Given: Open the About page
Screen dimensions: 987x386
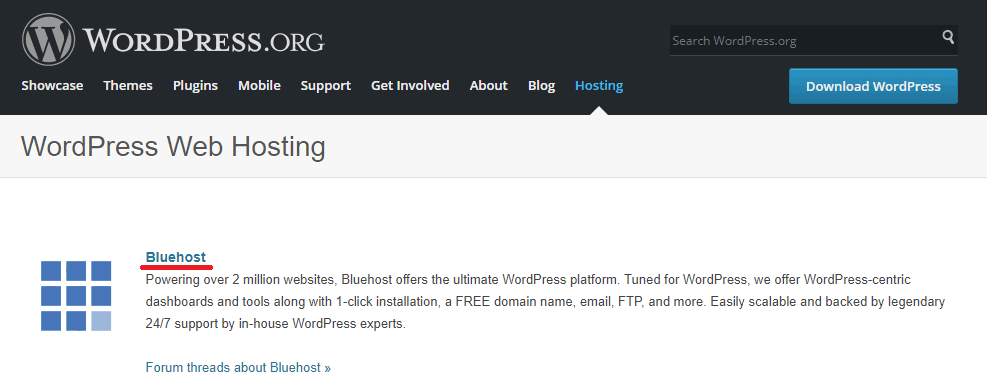Looking at the screenshot, I should (488, 86).
